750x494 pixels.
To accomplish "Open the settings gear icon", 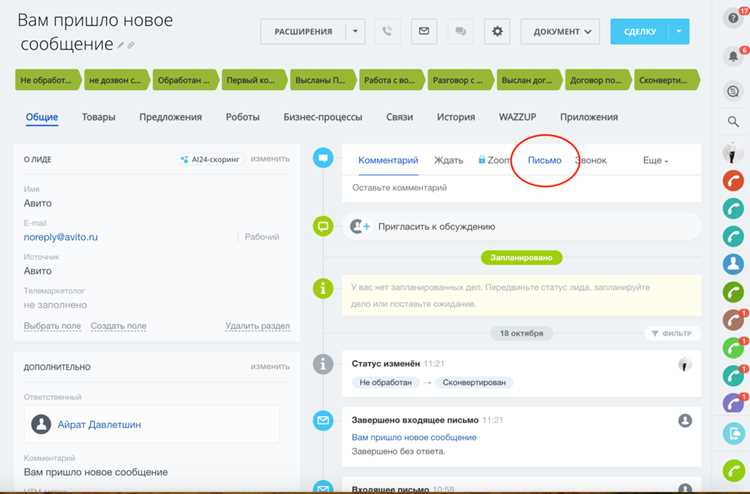I will click(x=497, y=32).
